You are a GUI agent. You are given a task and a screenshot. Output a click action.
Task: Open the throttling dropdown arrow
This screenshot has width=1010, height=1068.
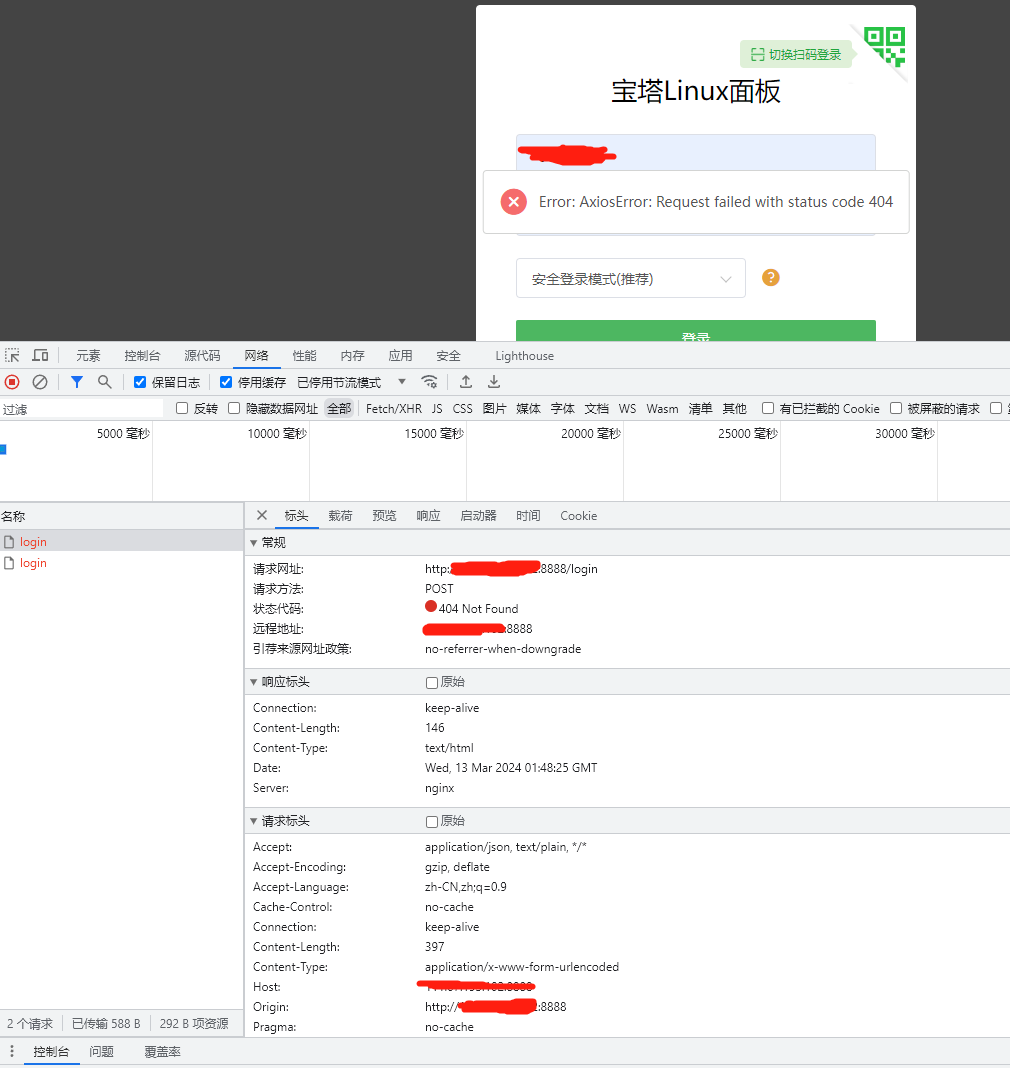402,381
